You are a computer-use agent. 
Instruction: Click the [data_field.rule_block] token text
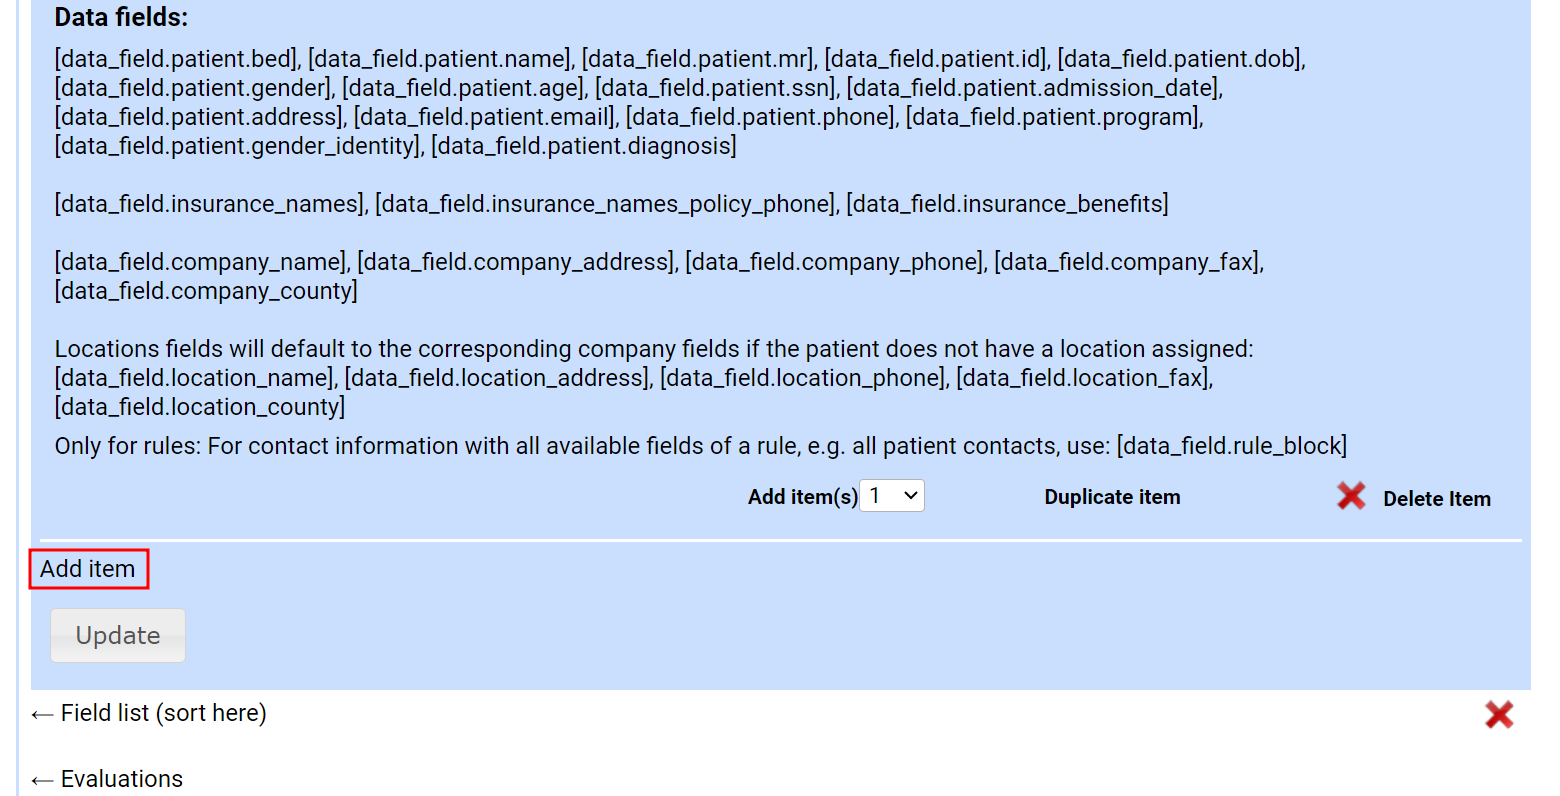tap(1232, 446)
